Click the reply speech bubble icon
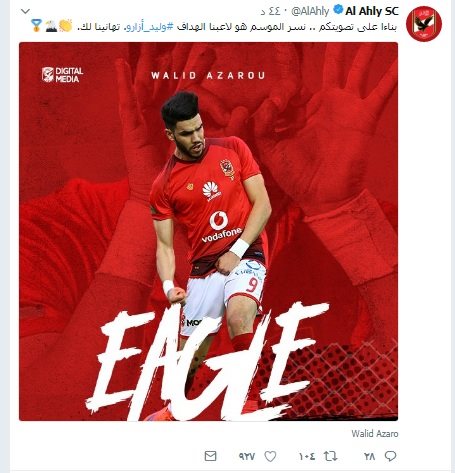Screen dimensions: 455x473 (390, 456)
